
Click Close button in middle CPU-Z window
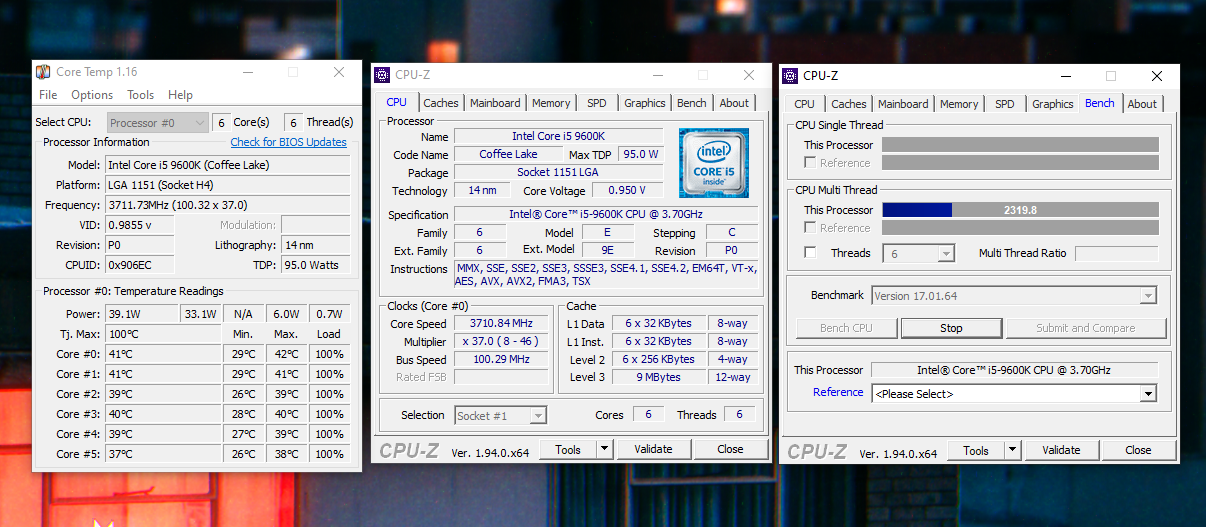(730, 450)
